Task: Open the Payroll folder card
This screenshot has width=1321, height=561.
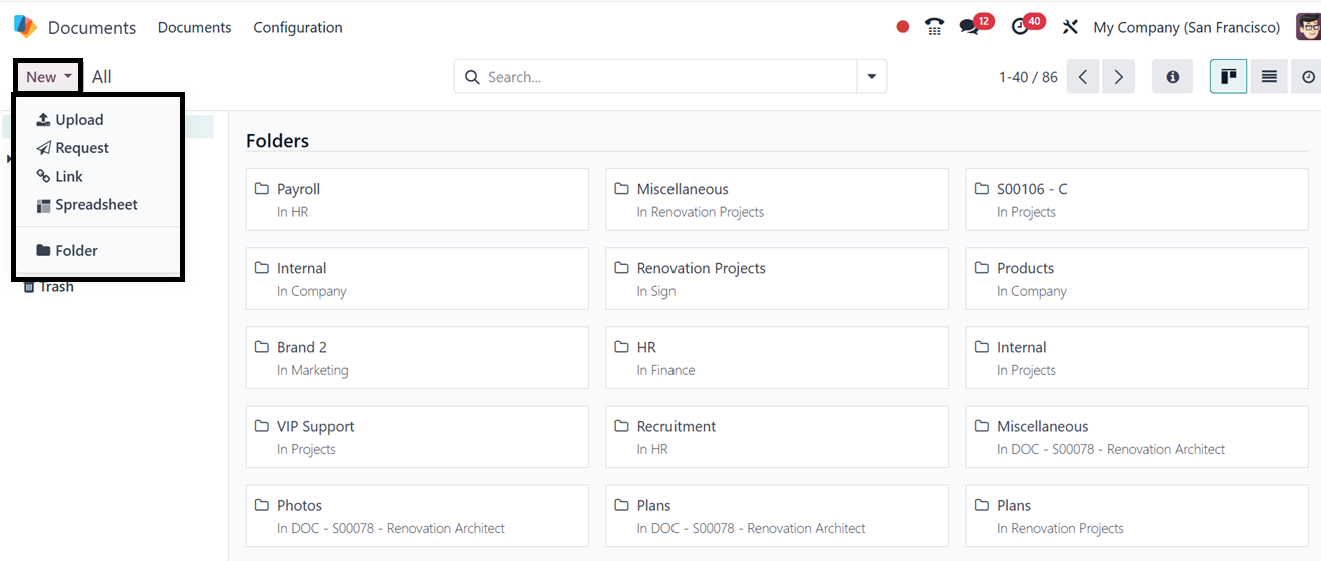Action: coord(416,199)
